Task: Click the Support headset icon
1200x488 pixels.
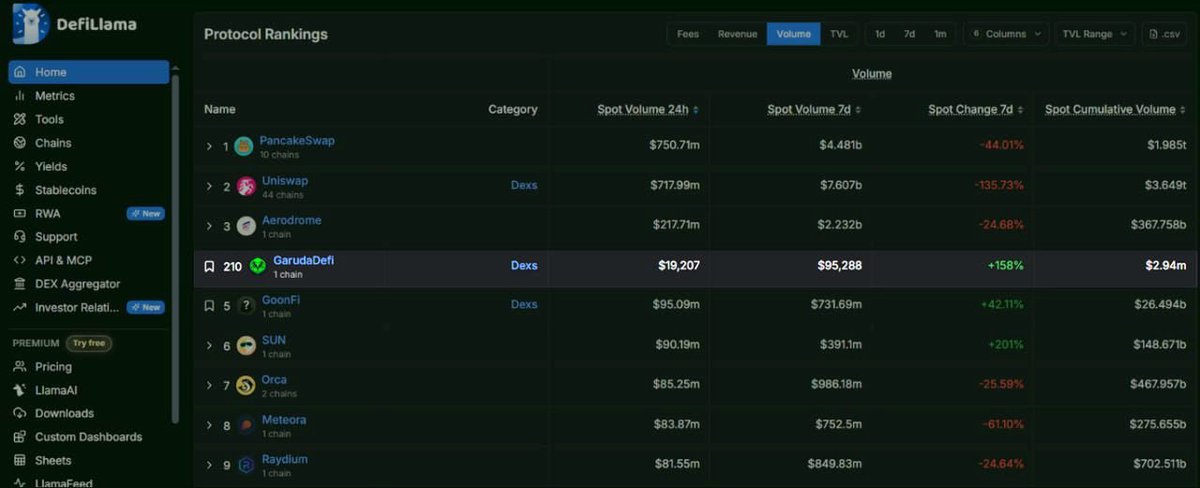Action: coord(20,237)
